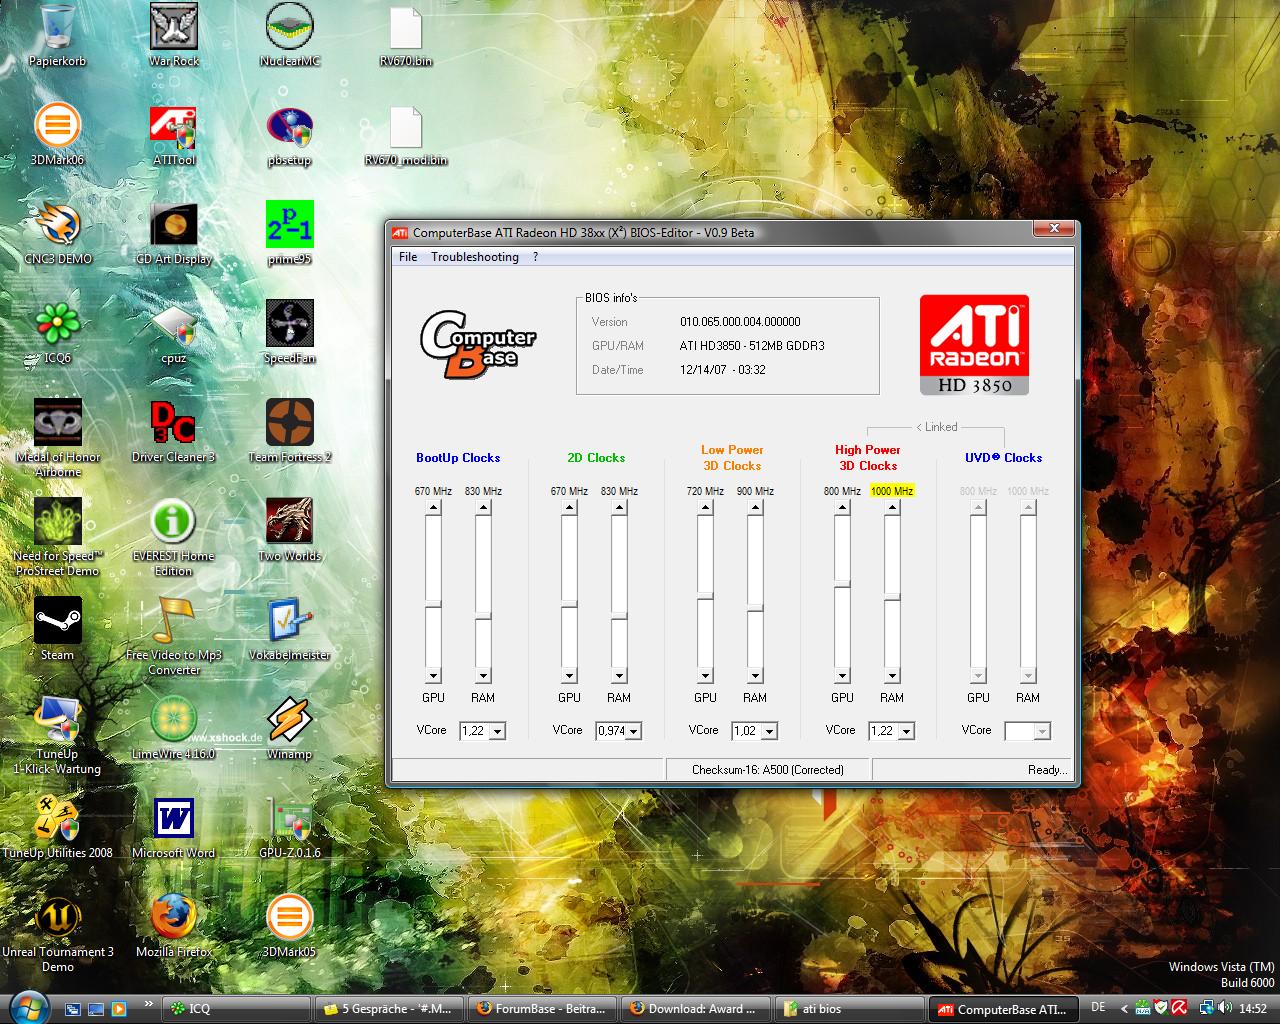1280x1024 pixels.
Task: Select the Medal of Honor Airborne icon
Action: [x=57, y=438]
